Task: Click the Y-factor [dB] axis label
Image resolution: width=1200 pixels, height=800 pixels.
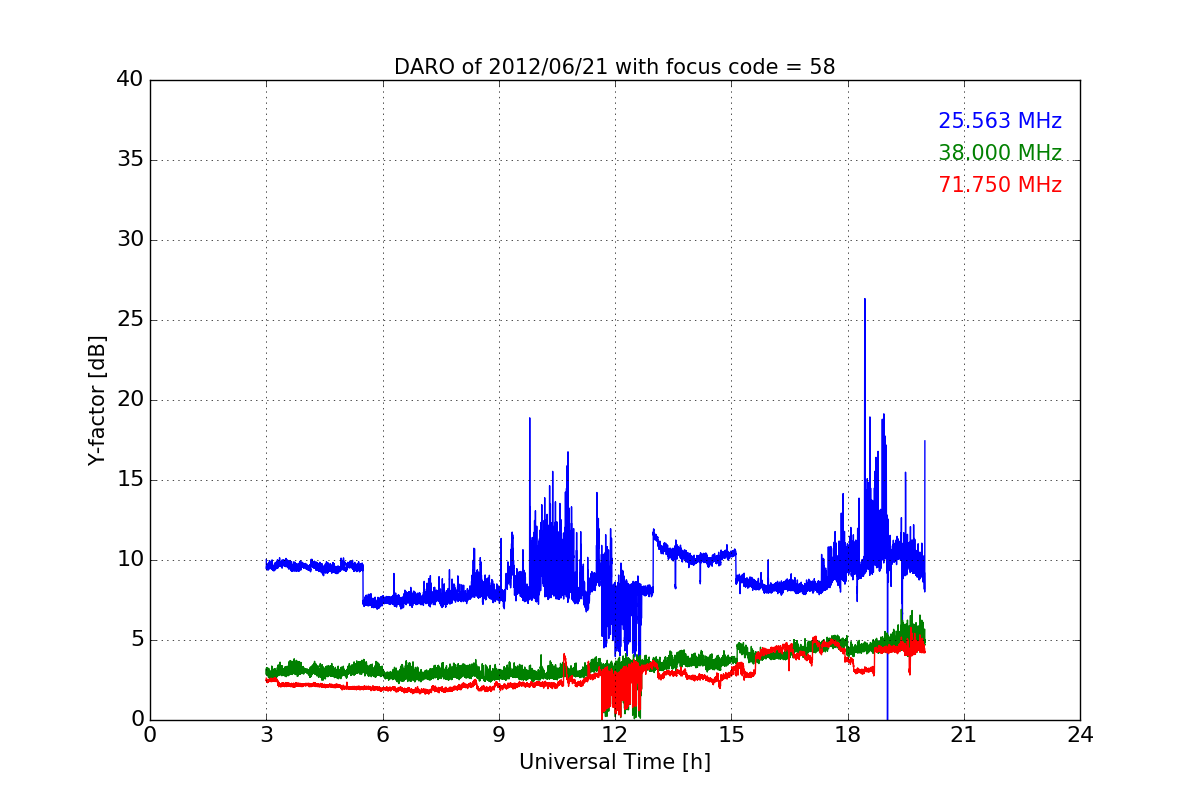Action: (x=96, y=400)
